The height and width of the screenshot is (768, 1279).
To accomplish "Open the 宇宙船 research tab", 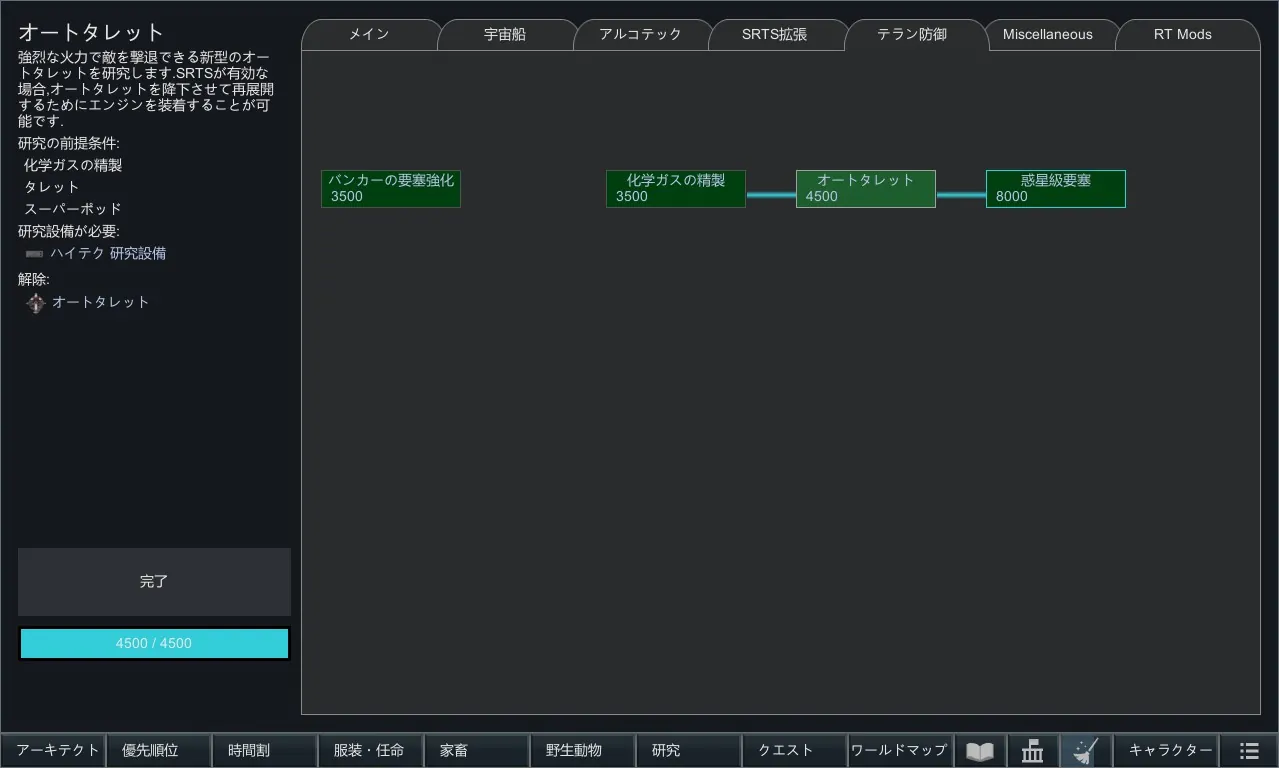I will pos(505,34).
